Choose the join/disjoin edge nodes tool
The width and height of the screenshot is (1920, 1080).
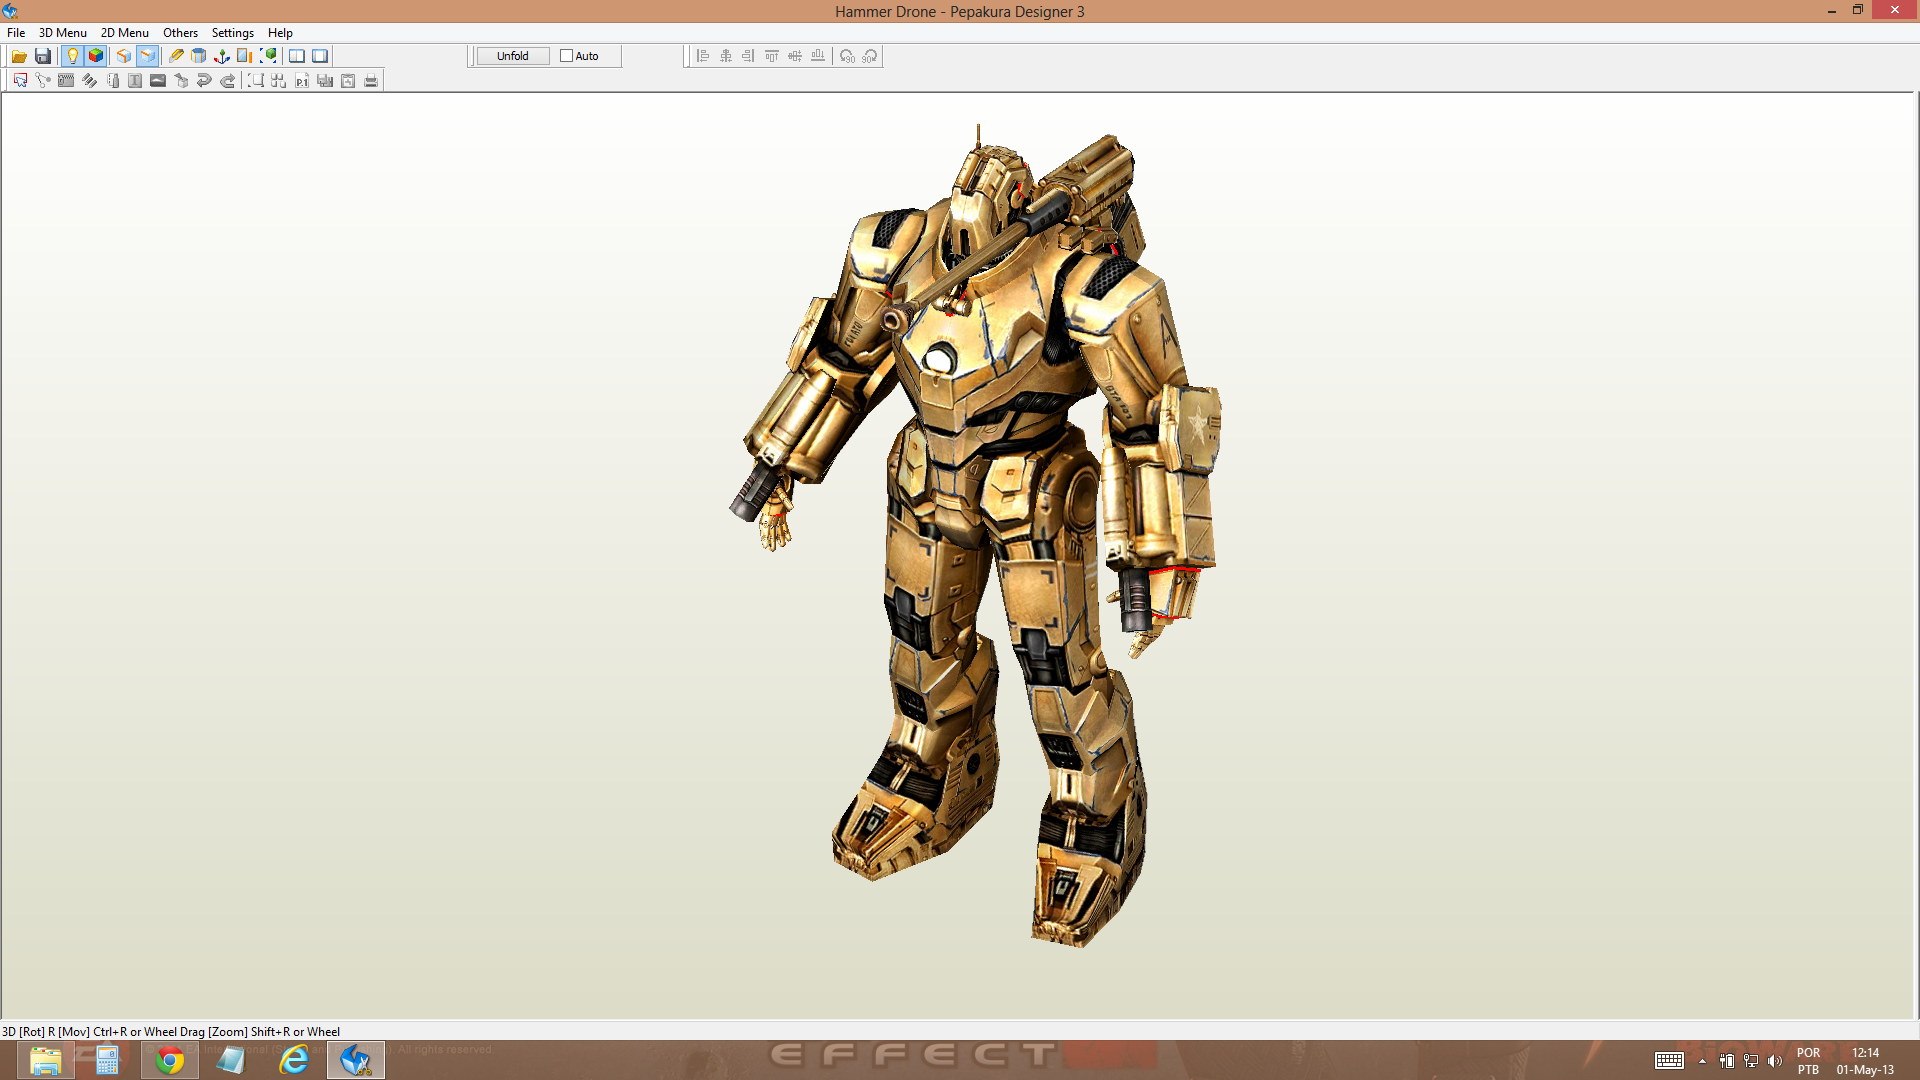coord(43,81)
